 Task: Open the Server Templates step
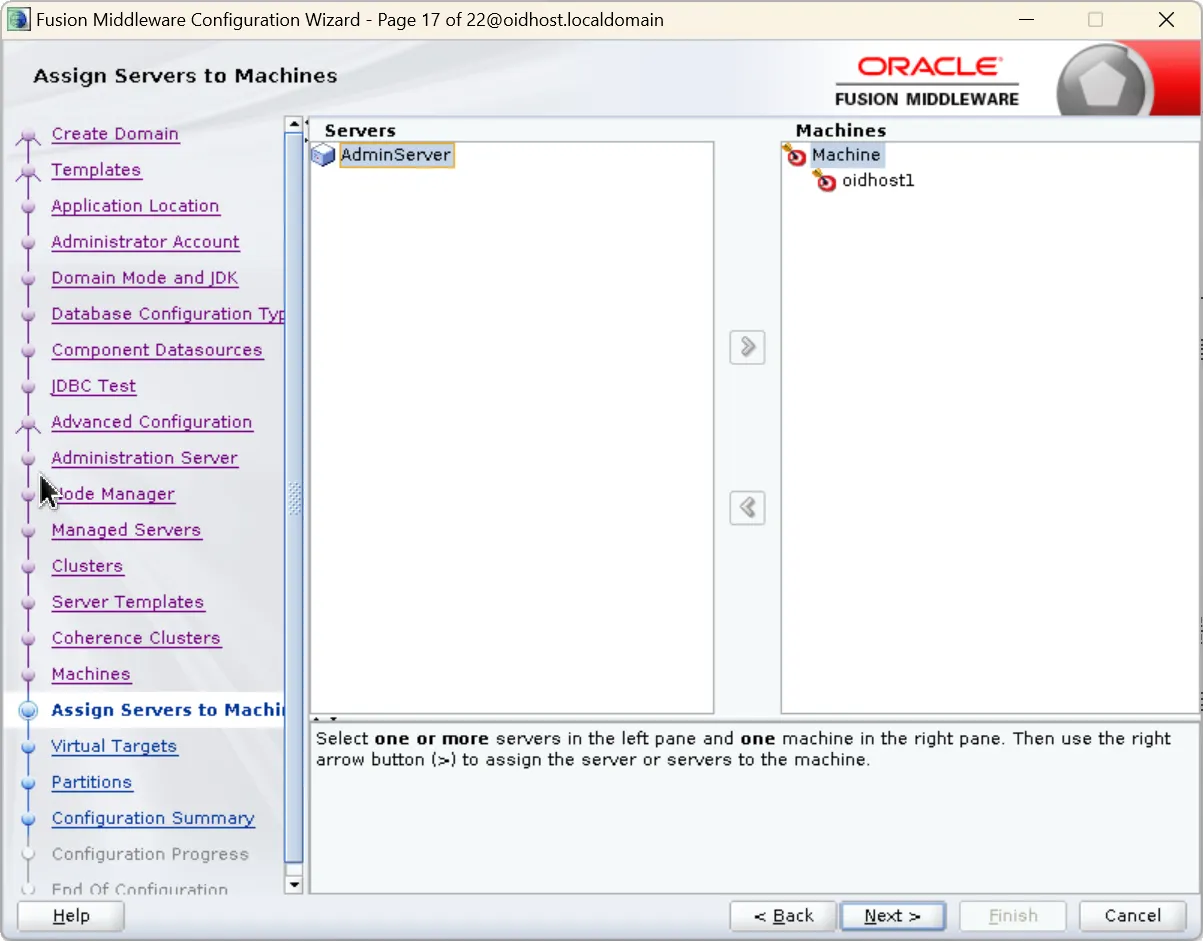128,602
